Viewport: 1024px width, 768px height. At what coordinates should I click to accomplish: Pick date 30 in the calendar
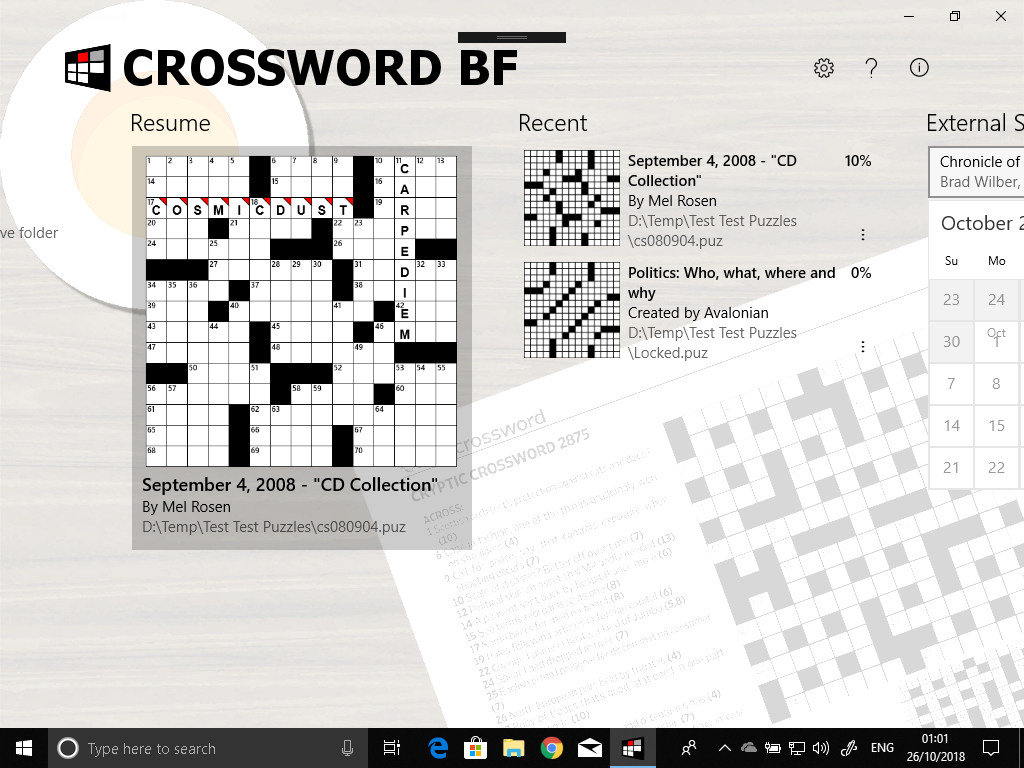952,342
